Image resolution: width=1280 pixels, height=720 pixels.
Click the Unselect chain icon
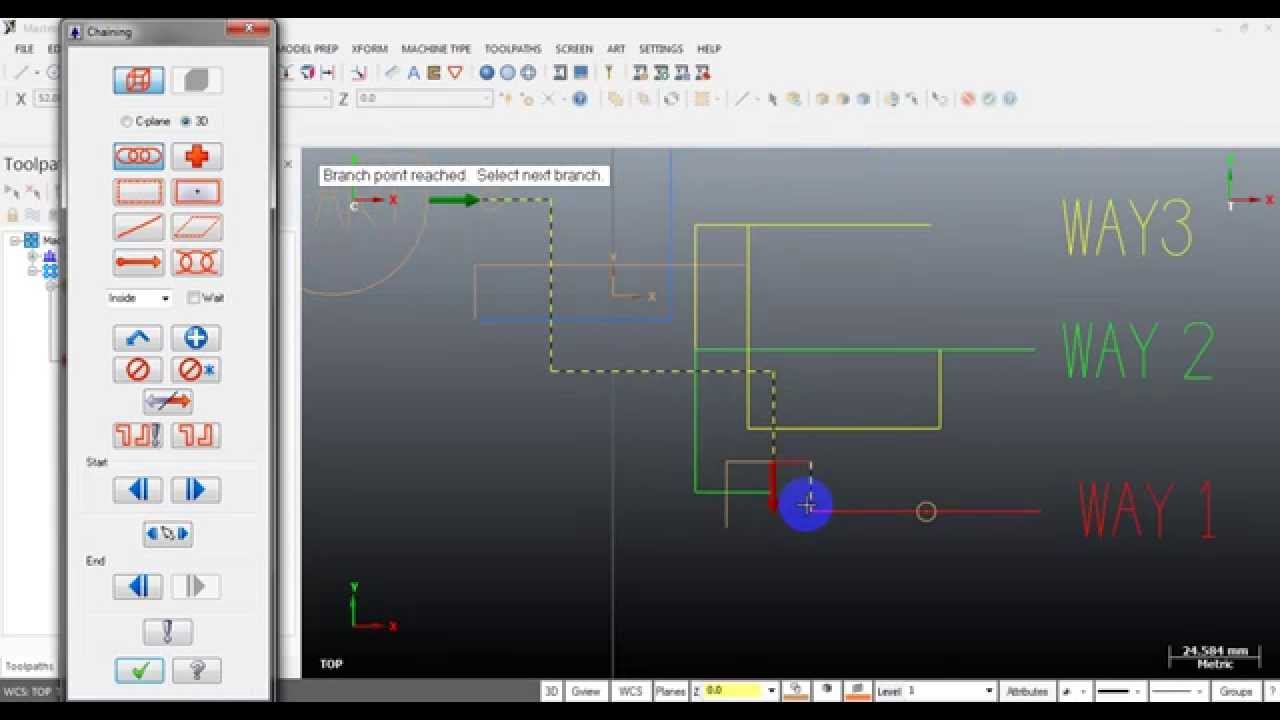[x=138, y=370]
